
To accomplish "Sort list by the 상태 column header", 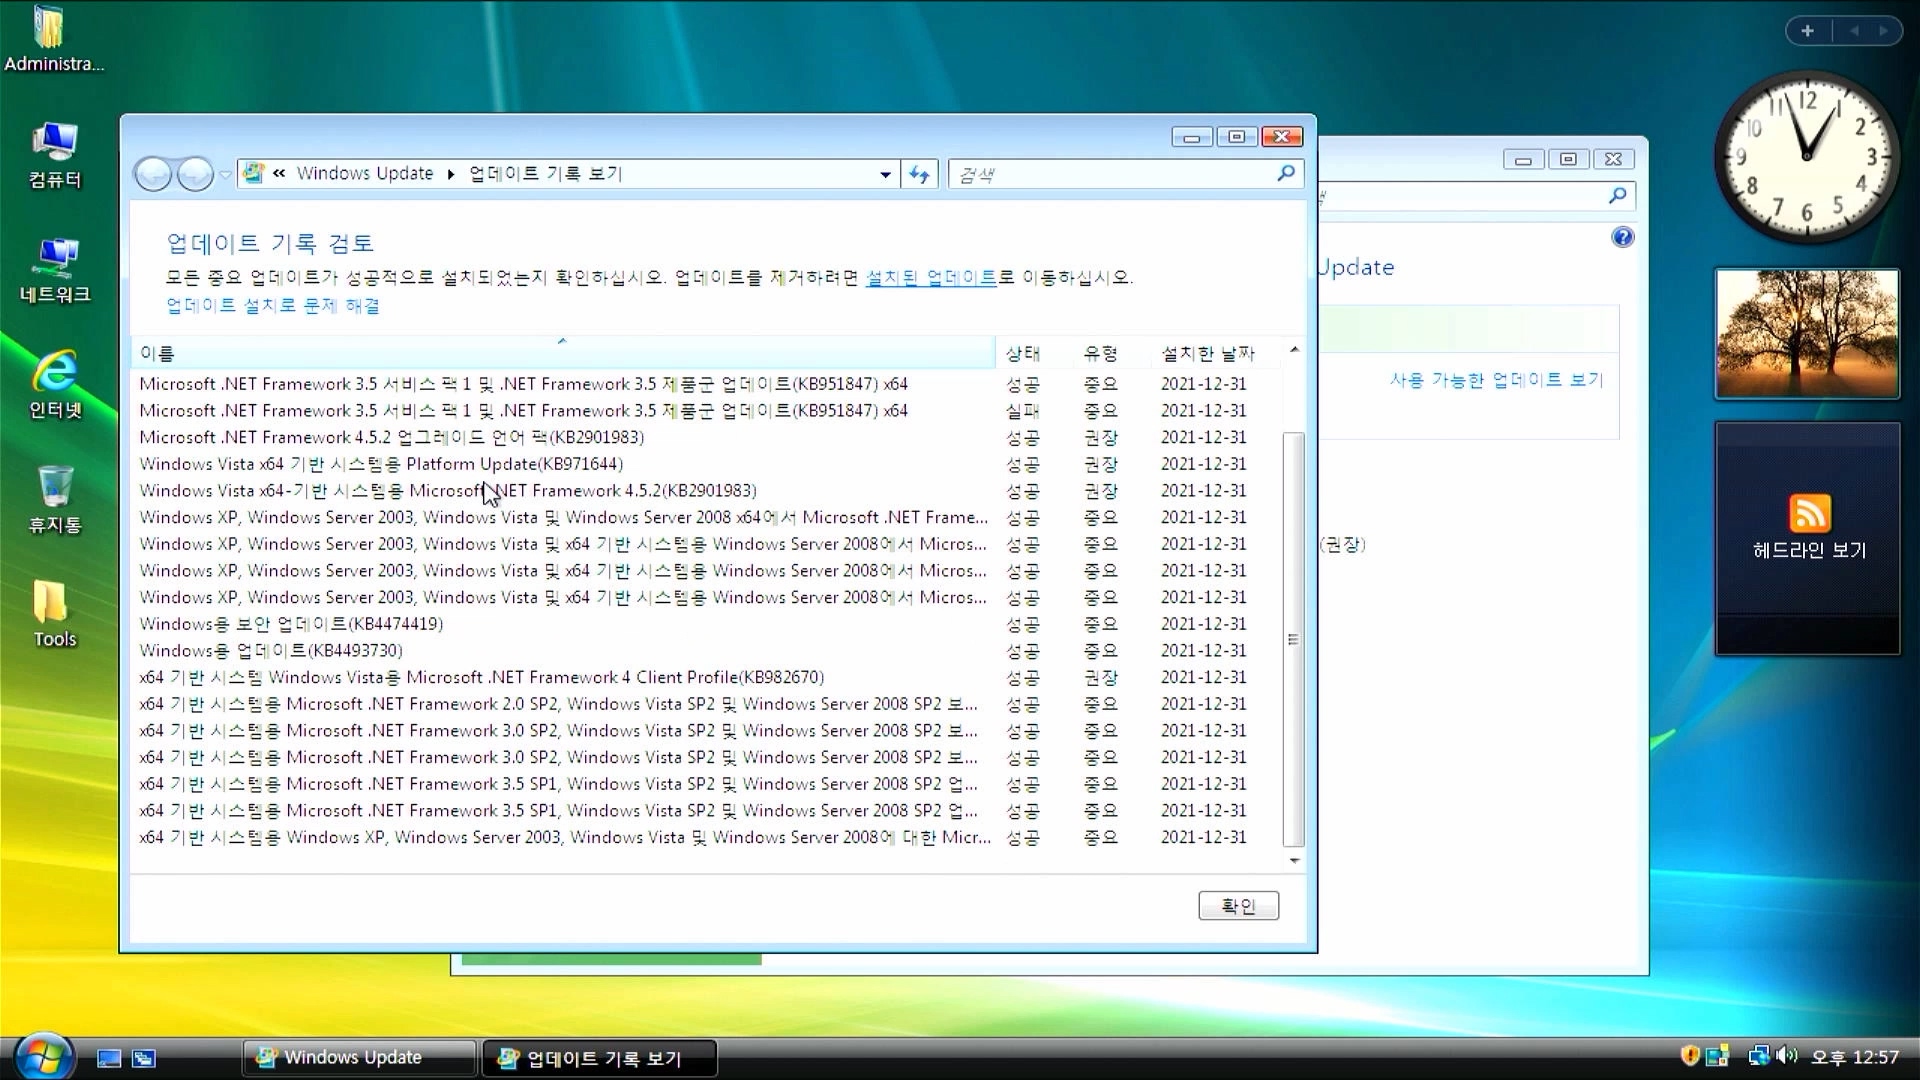I will (1022, 353).
